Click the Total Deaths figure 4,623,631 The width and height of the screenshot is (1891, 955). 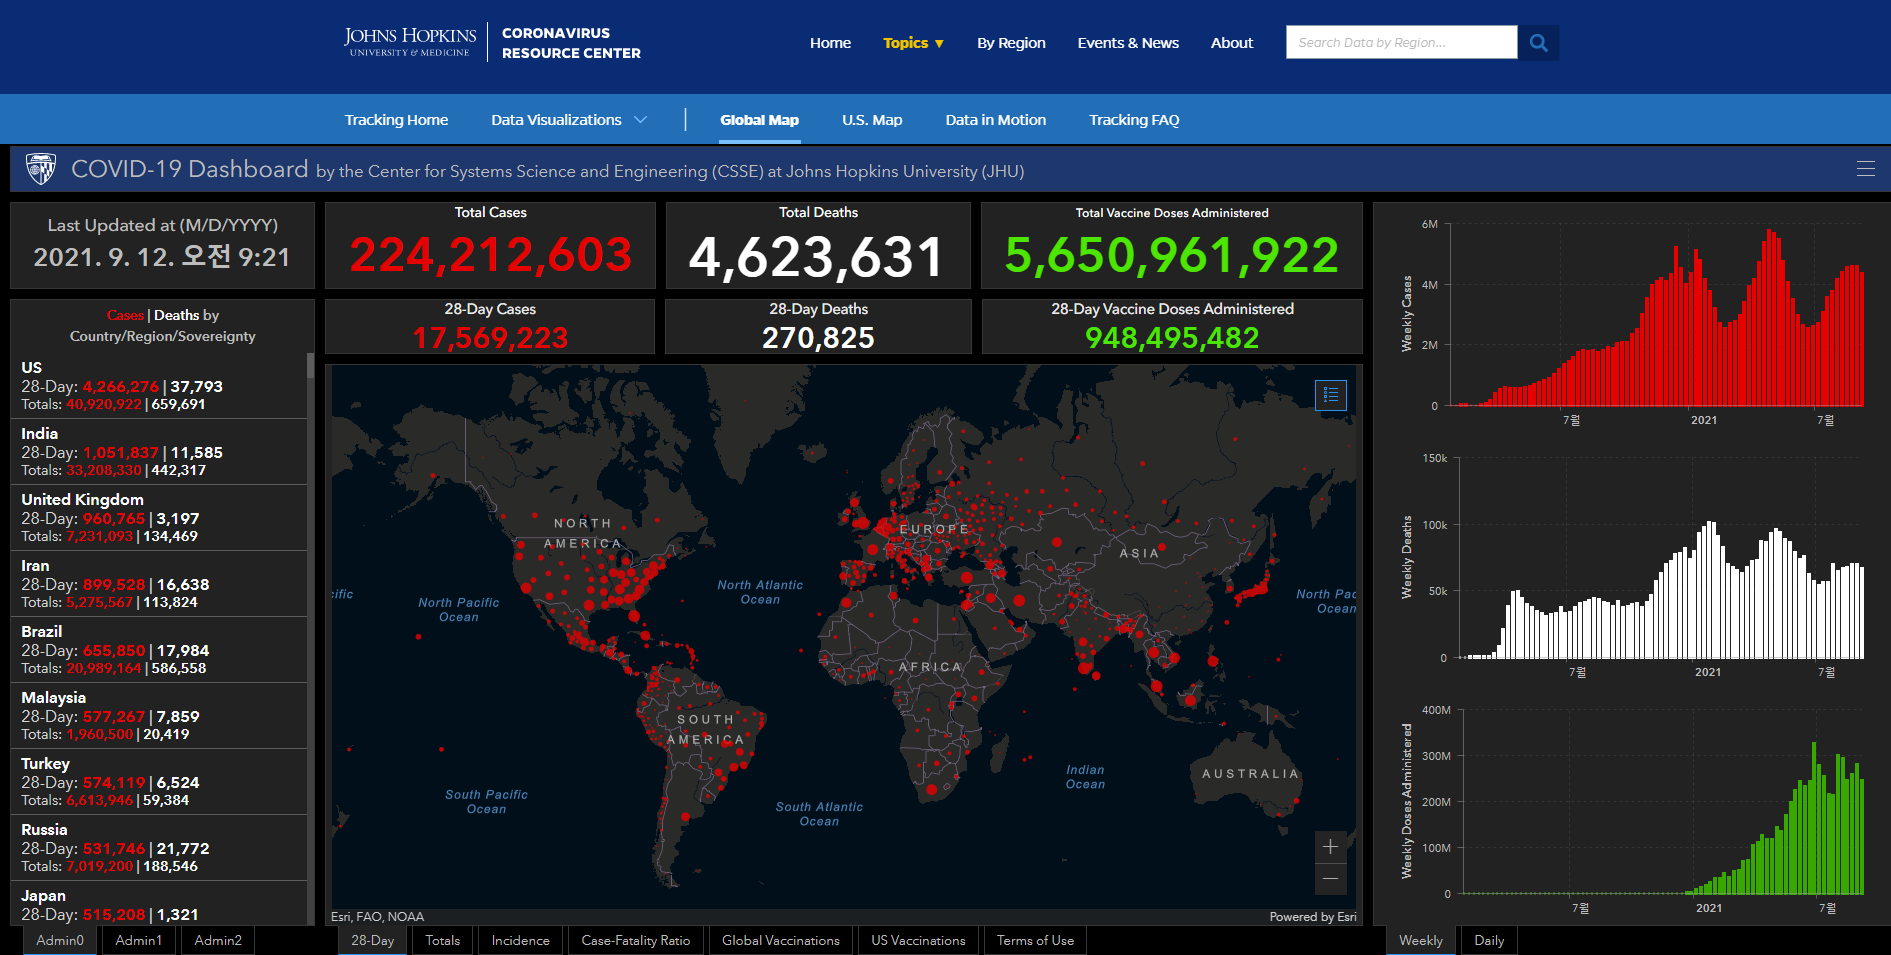[817, 257]
